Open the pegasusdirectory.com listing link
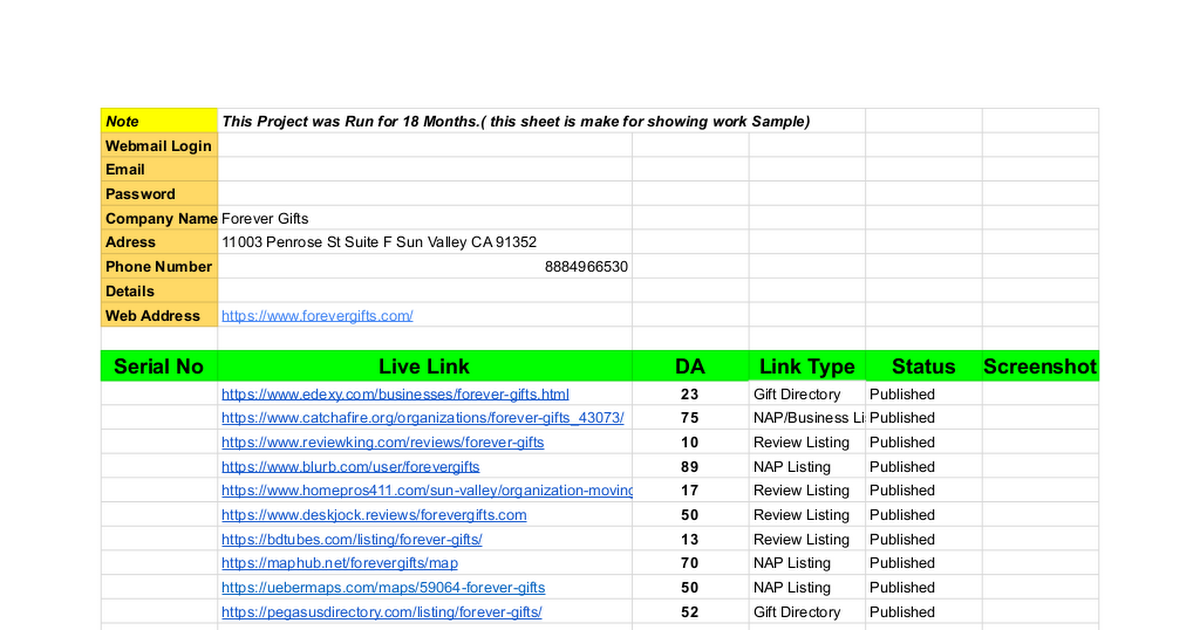 [381, 612]
